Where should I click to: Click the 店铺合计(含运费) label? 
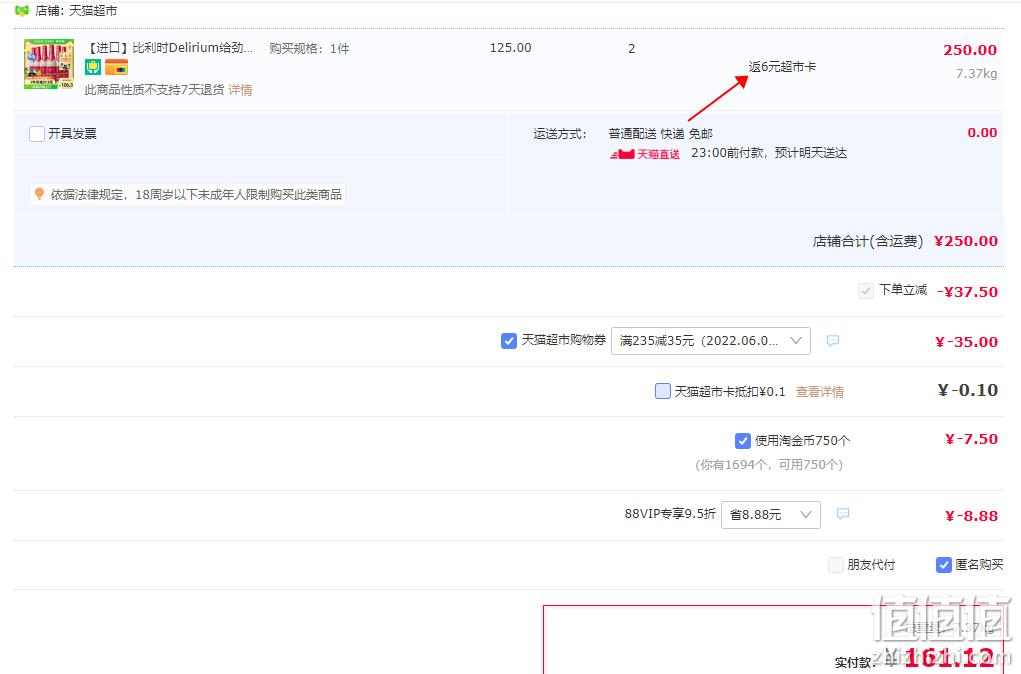tap(867, 242)
